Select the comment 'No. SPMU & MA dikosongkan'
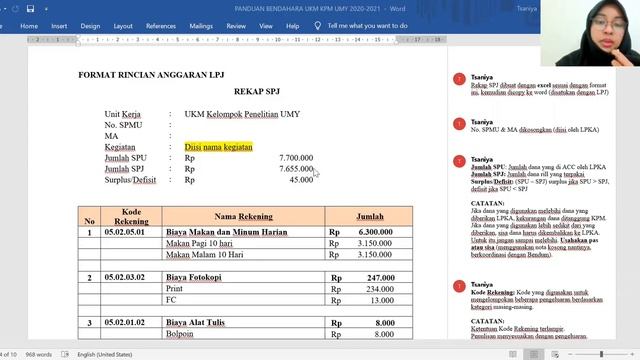Viewport: 640px width, 360px height. tap(535, 130)
